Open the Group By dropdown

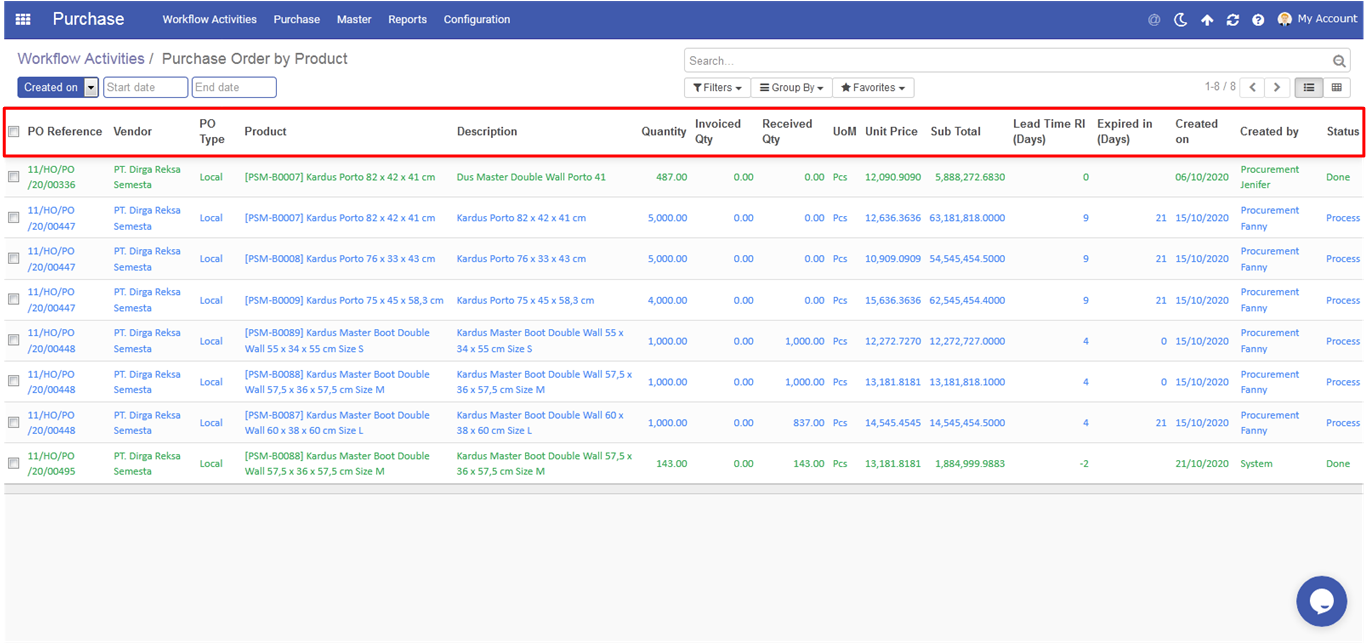(791, 88)
